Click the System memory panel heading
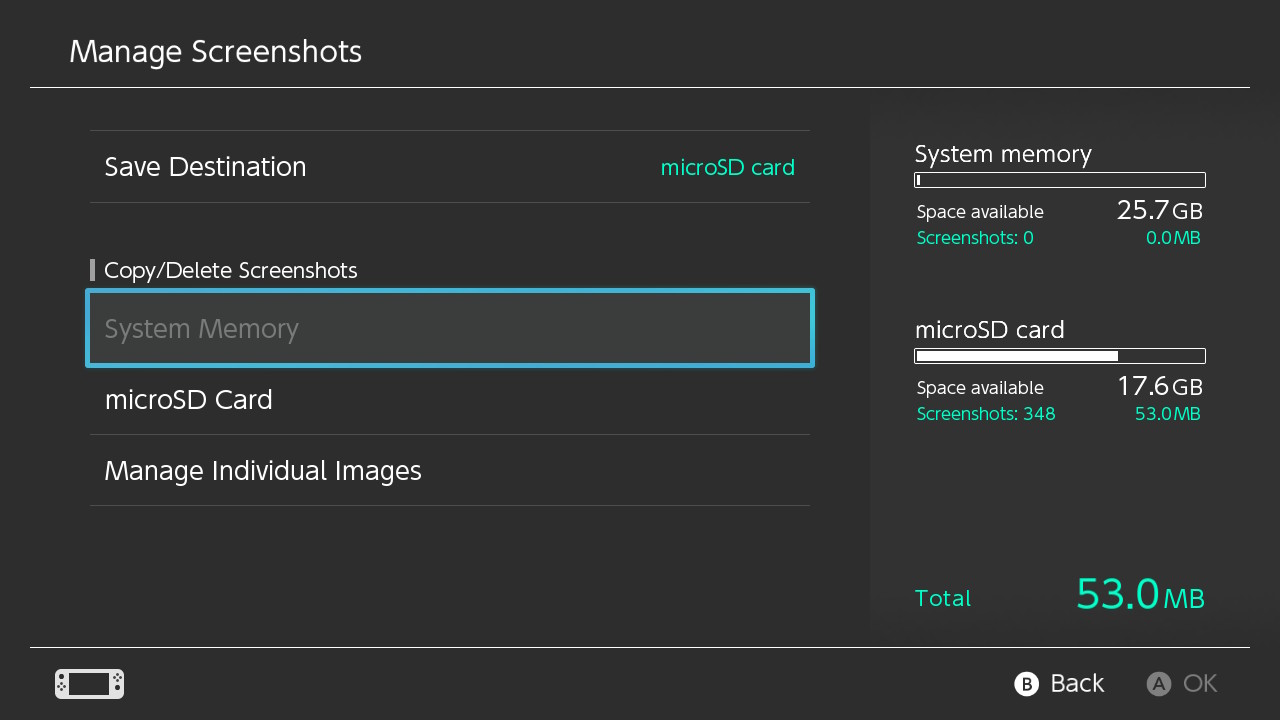Viewport: 1280px width, 720px height. pyautogui.click(x=1002, y=154)
